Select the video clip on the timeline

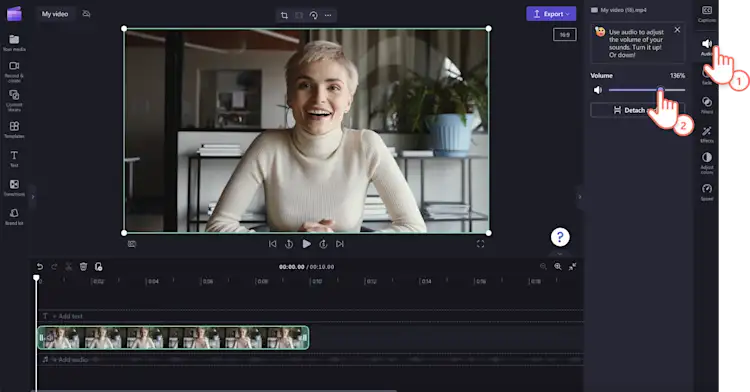(x=173, y=338)
